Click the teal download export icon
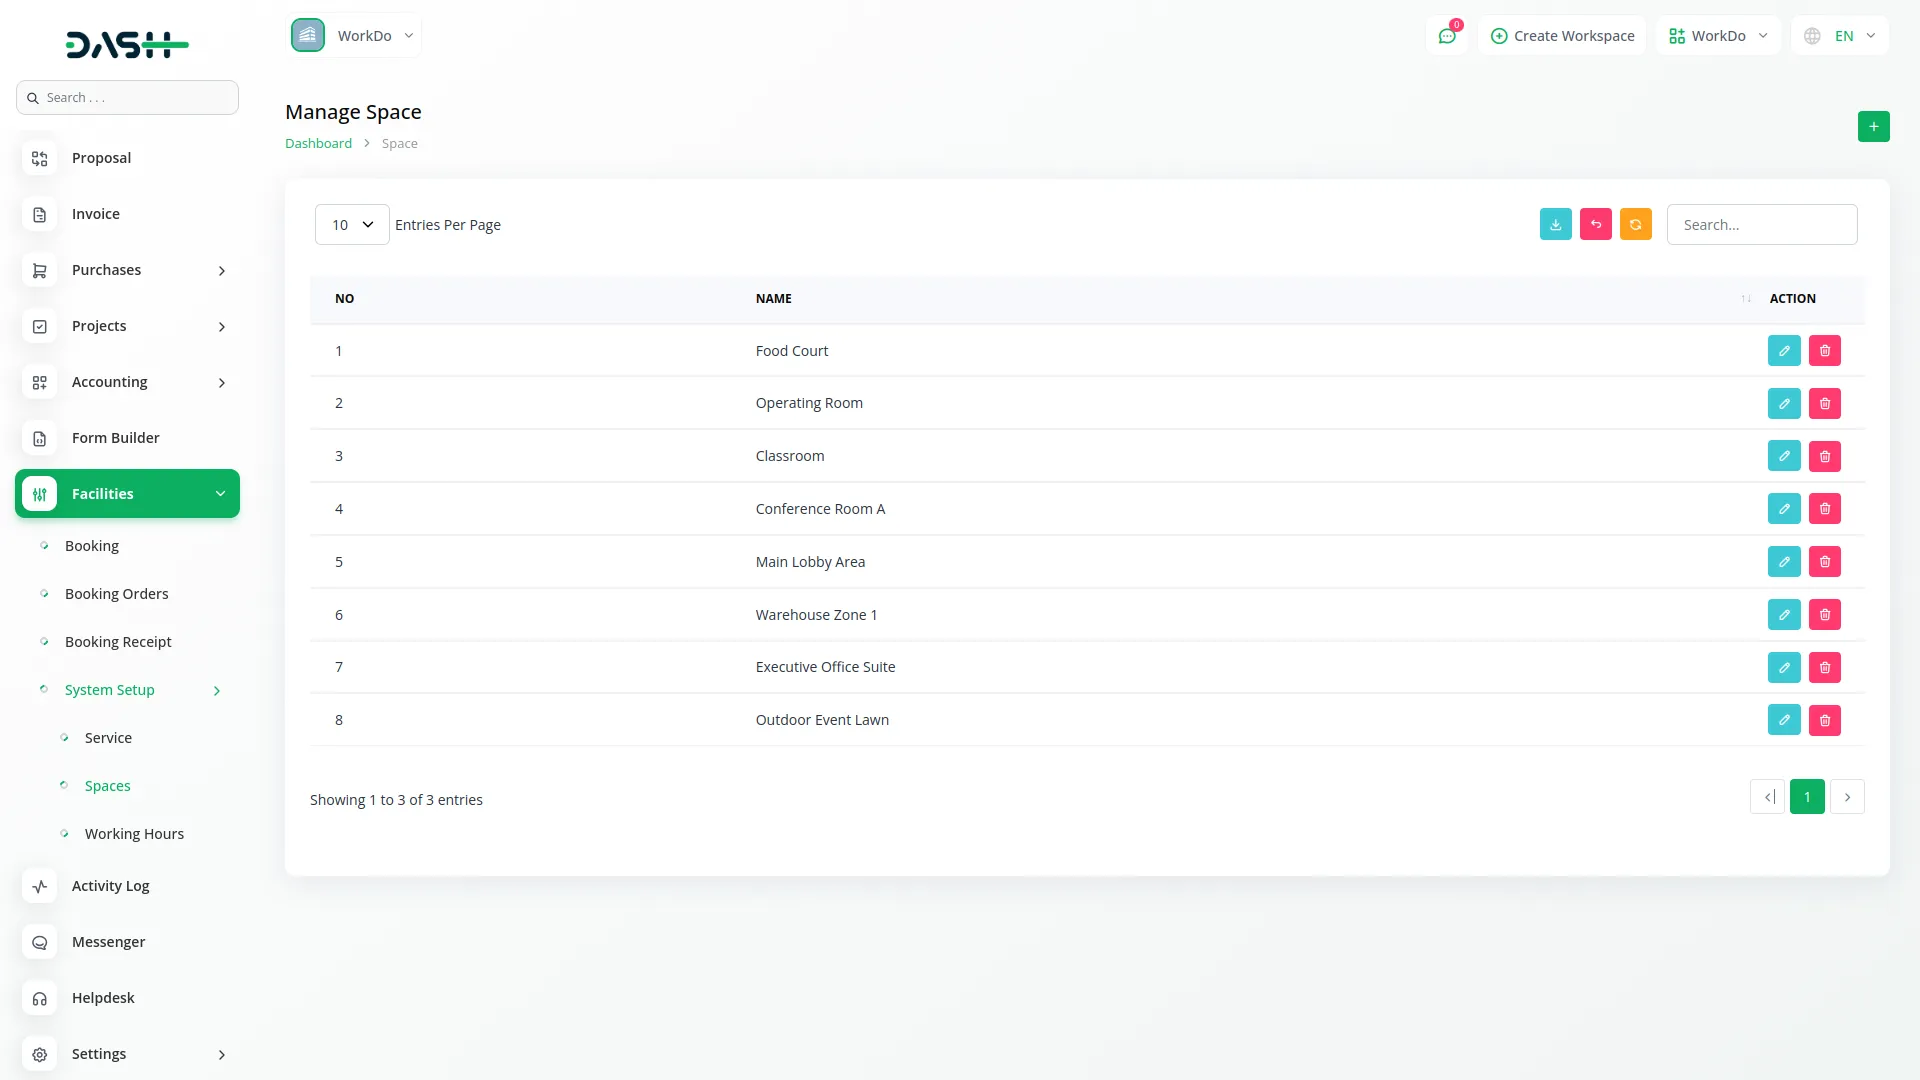 coord(1555,225)
